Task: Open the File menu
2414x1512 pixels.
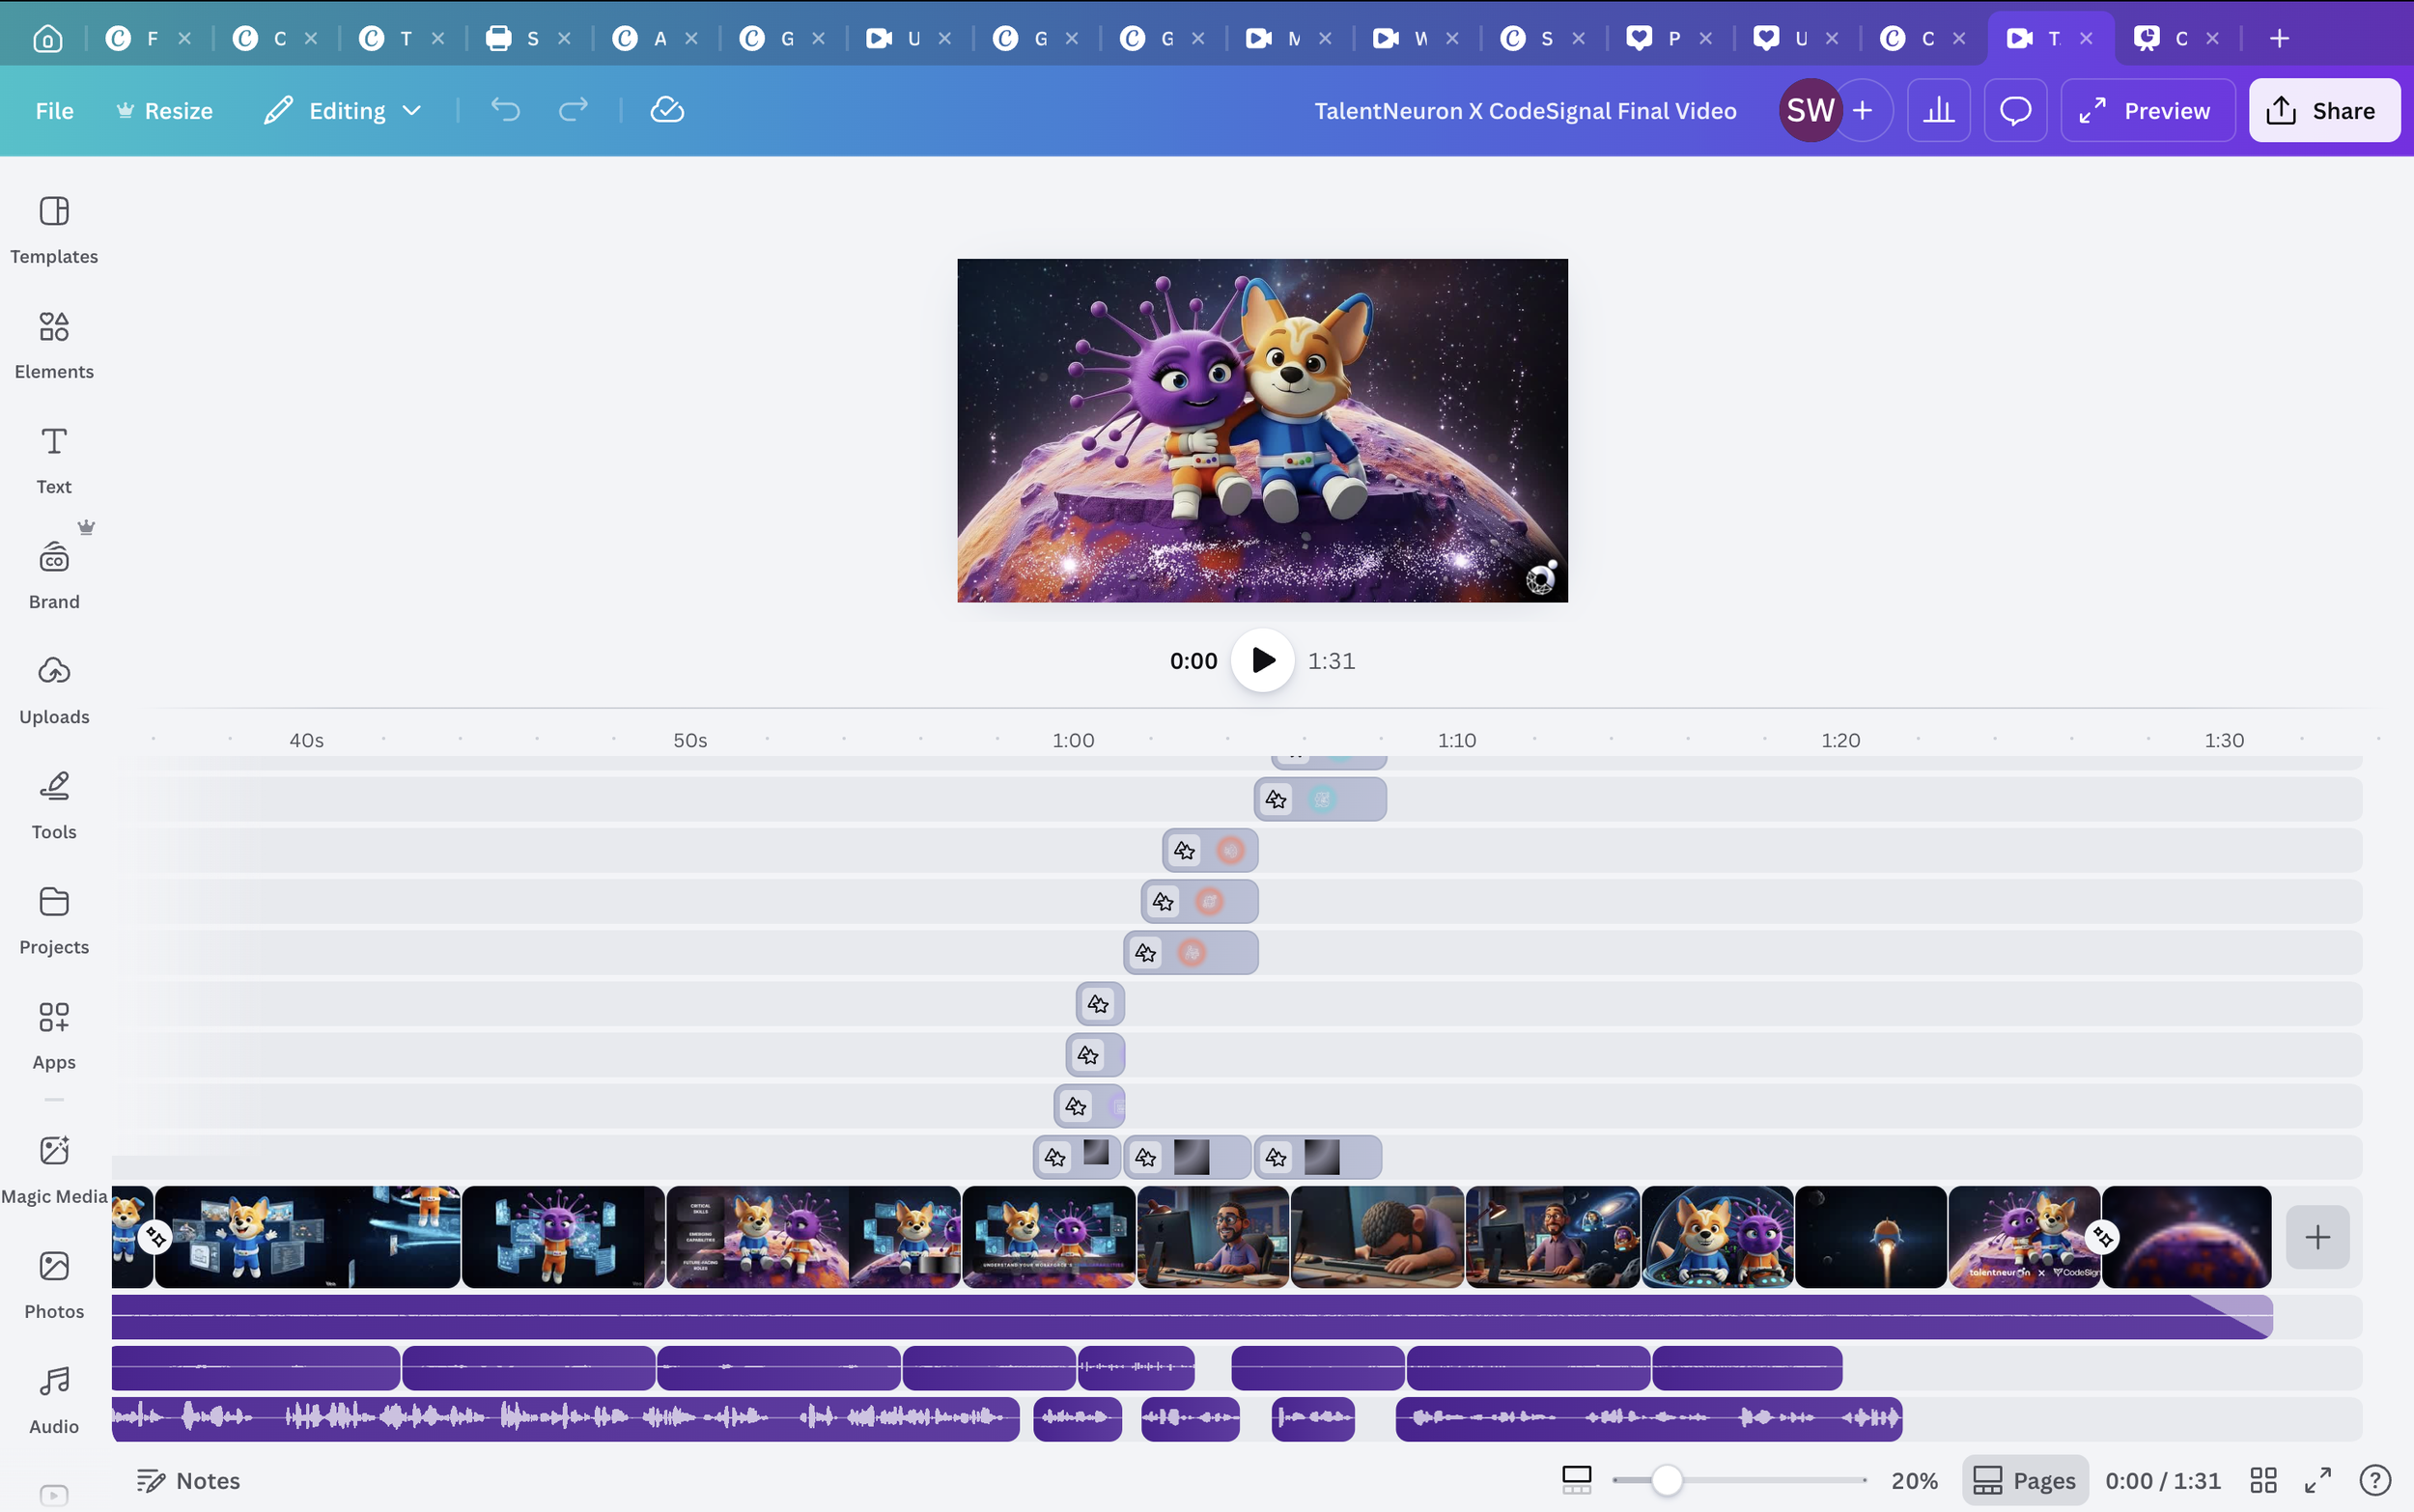Action: 54,110
